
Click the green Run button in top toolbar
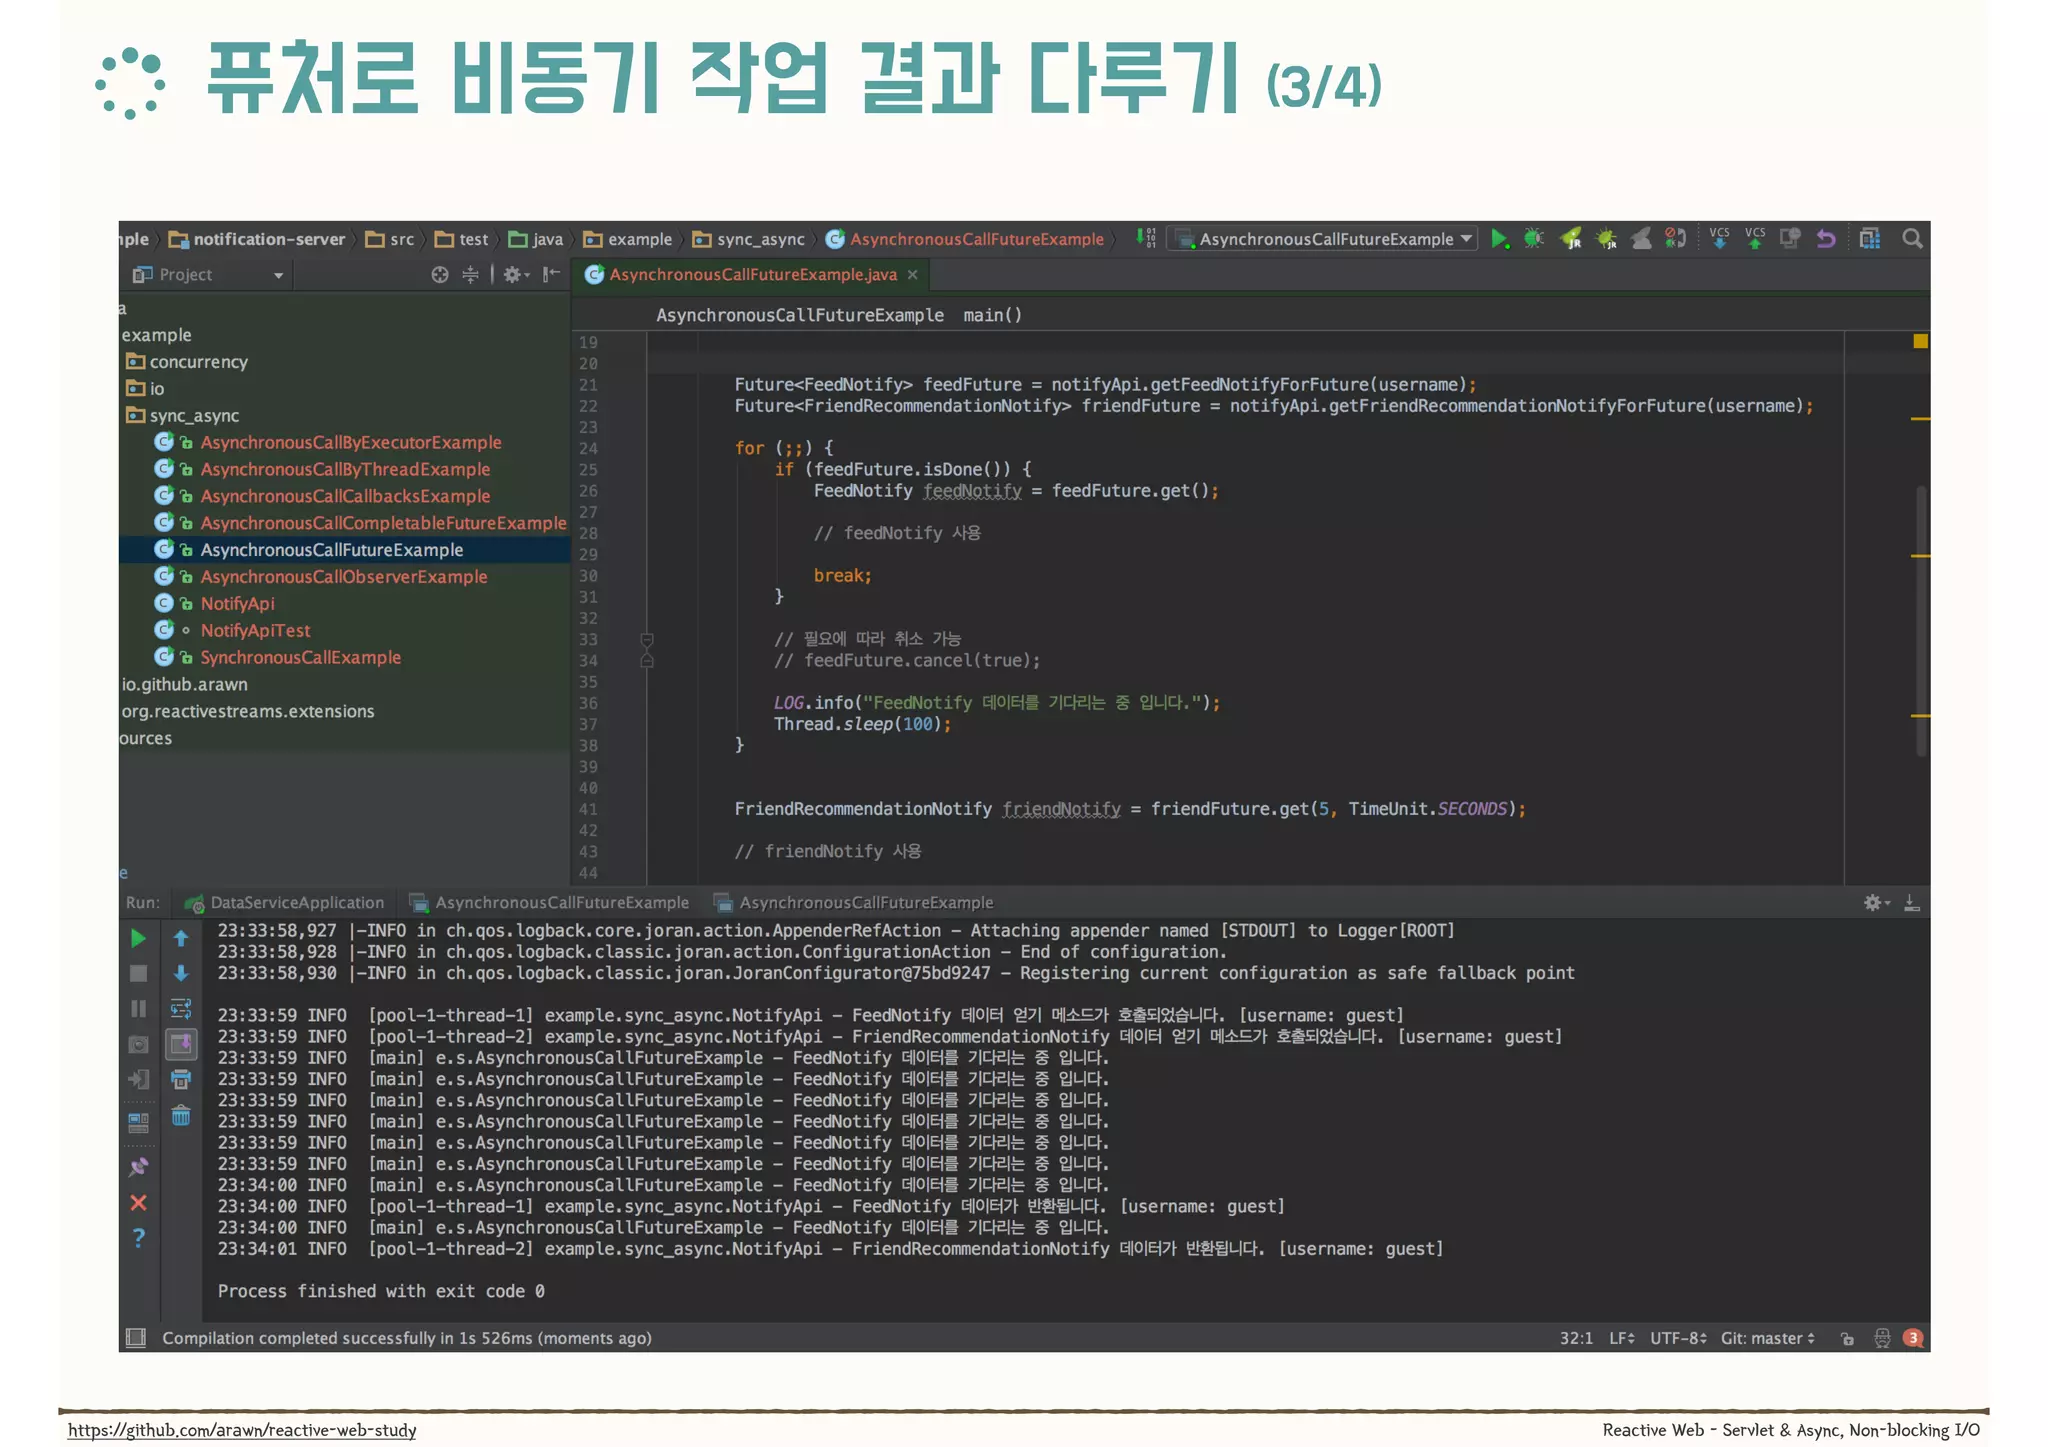coord(1498,239)
